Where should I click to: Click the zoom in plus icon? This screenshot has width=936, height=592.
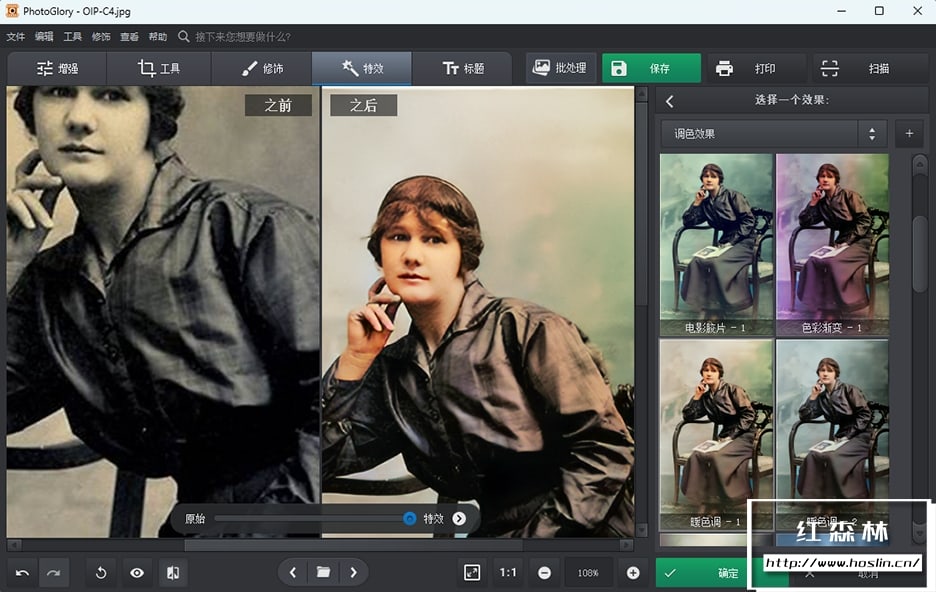point(633,573)
